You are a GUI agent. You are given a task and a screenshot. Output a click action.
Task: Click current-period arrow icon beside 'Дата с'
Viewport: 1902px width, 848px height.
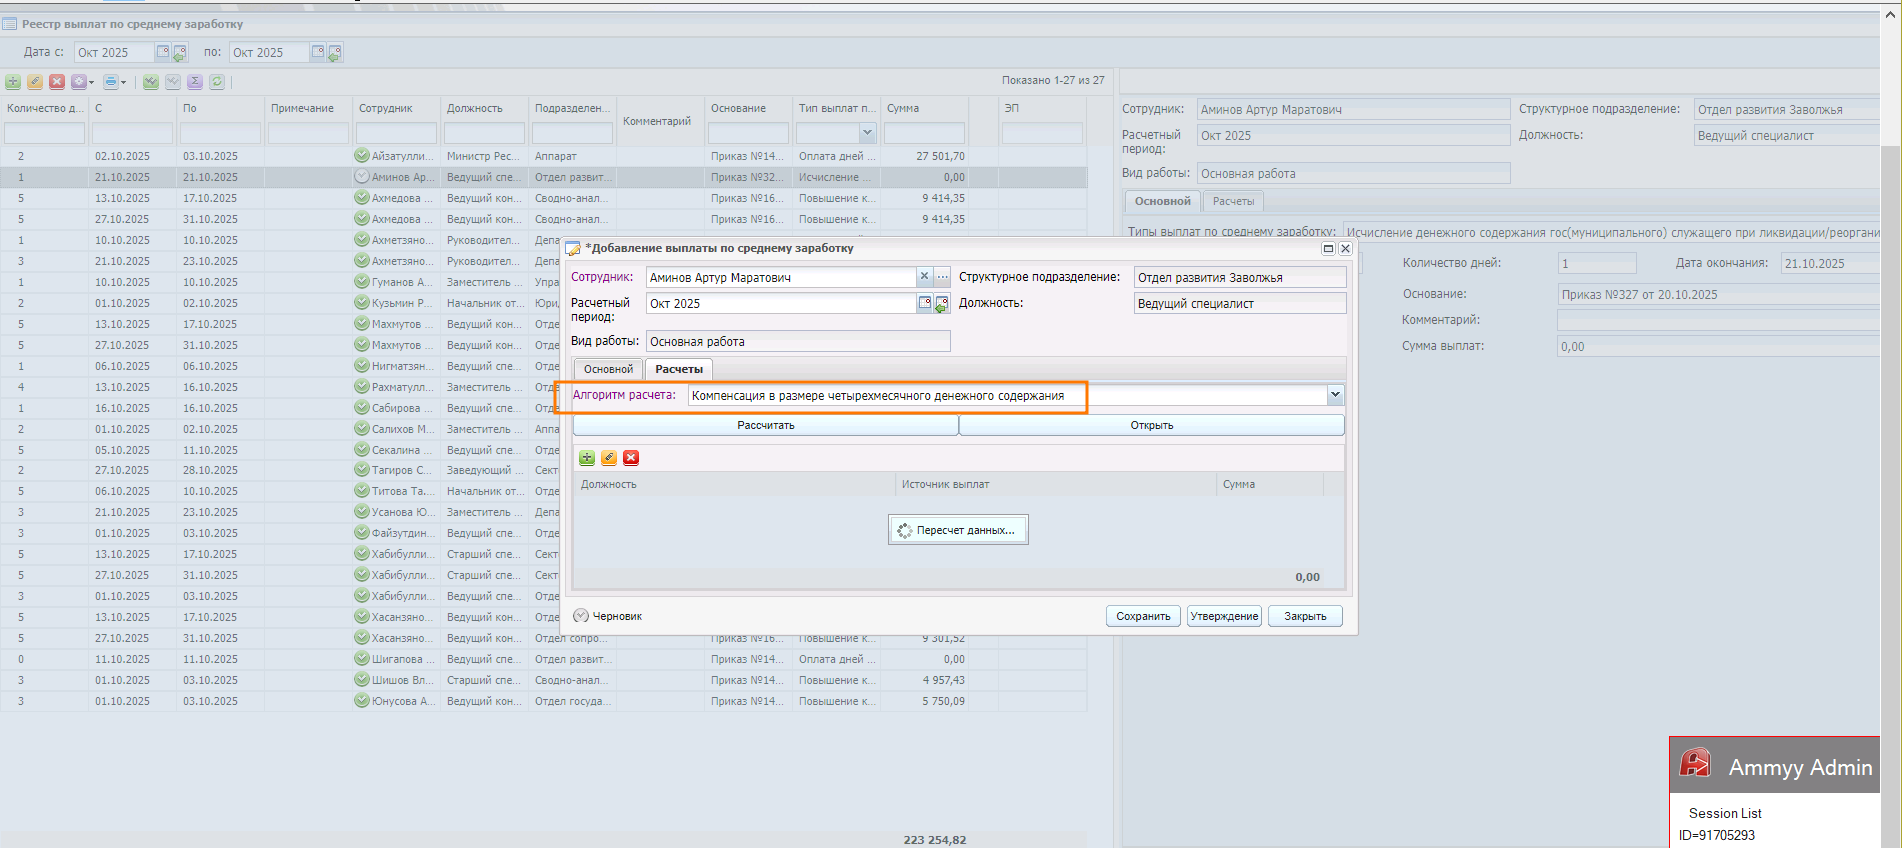click(x=180, y=53)
